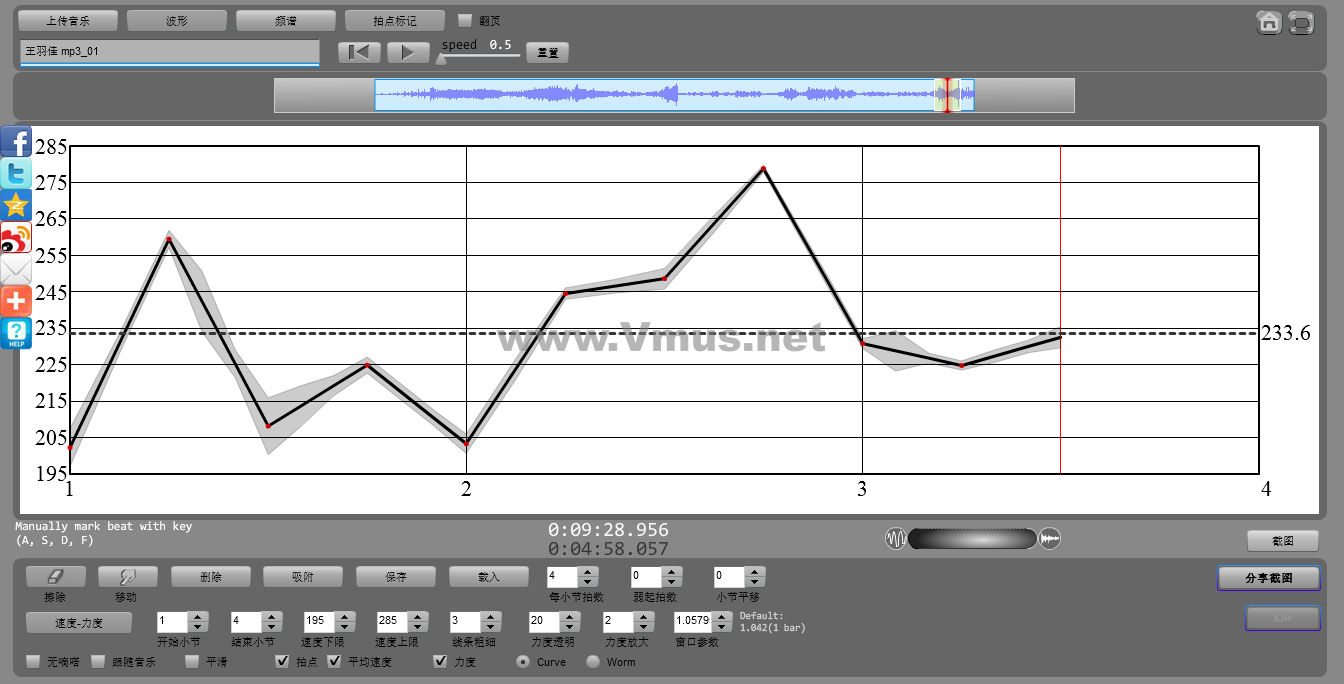Uncheck the 平均速度 average tempo checkbox
Image resolution: width=1344 pixels, height=684 pixels.
[335, 661]
